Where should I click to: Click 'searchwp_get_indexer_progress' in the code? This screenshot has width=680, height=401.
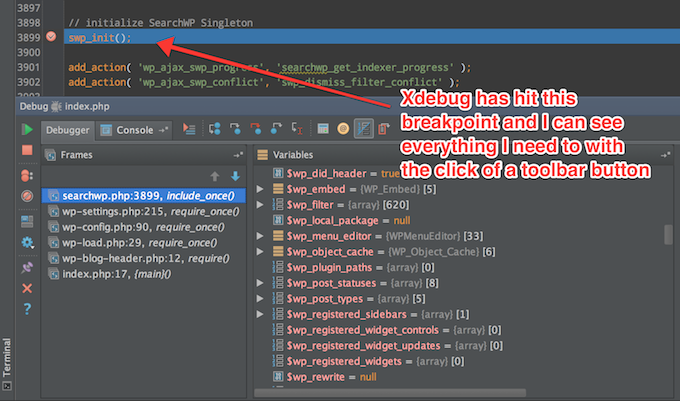365,67
